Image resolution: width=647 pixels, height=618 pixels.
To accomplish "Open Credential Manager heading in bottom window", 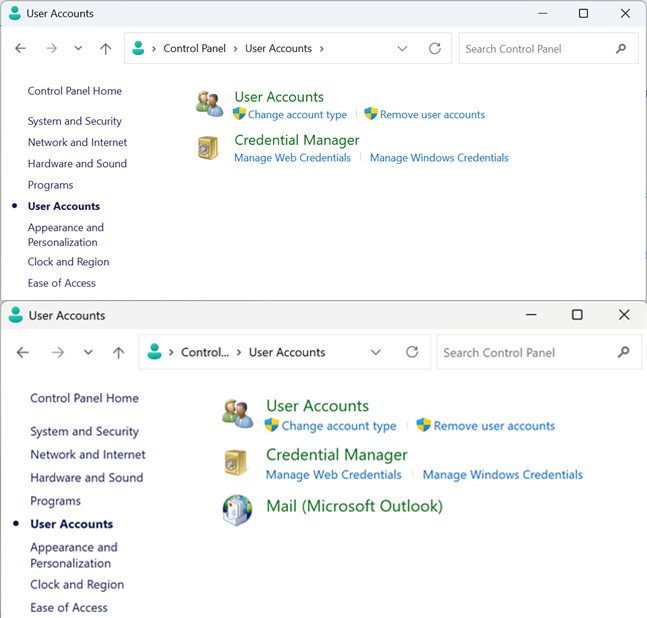I will [337, 455].
